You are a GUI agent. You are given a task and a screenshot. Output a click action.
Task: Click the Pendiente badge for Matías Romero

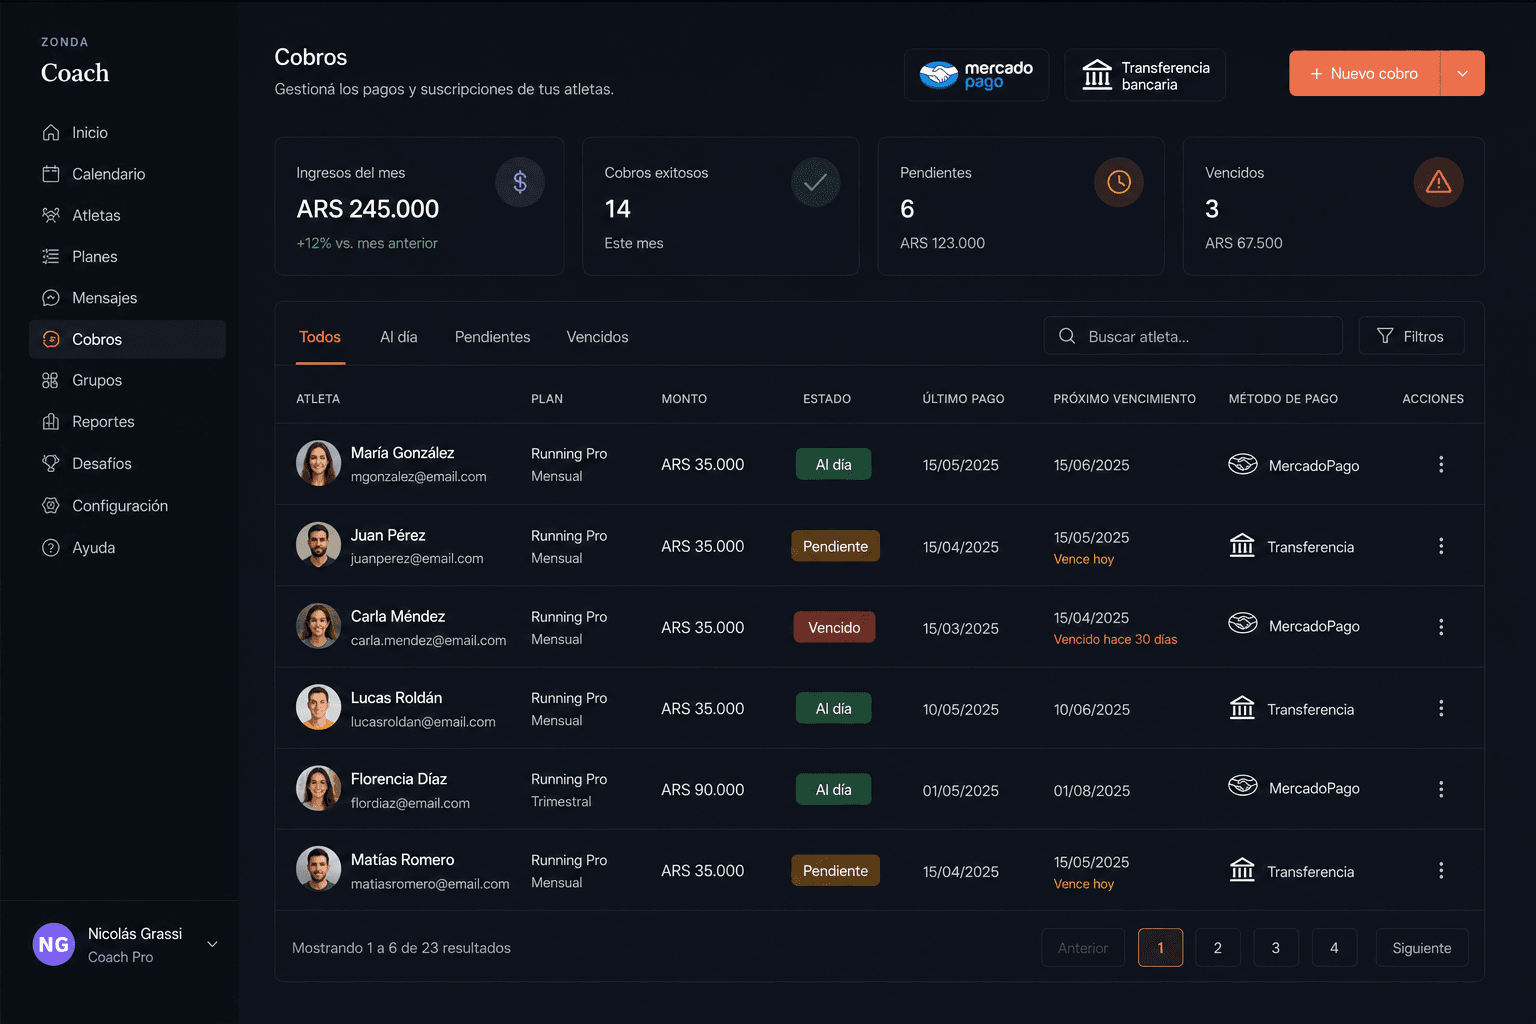tap(836, 870)
